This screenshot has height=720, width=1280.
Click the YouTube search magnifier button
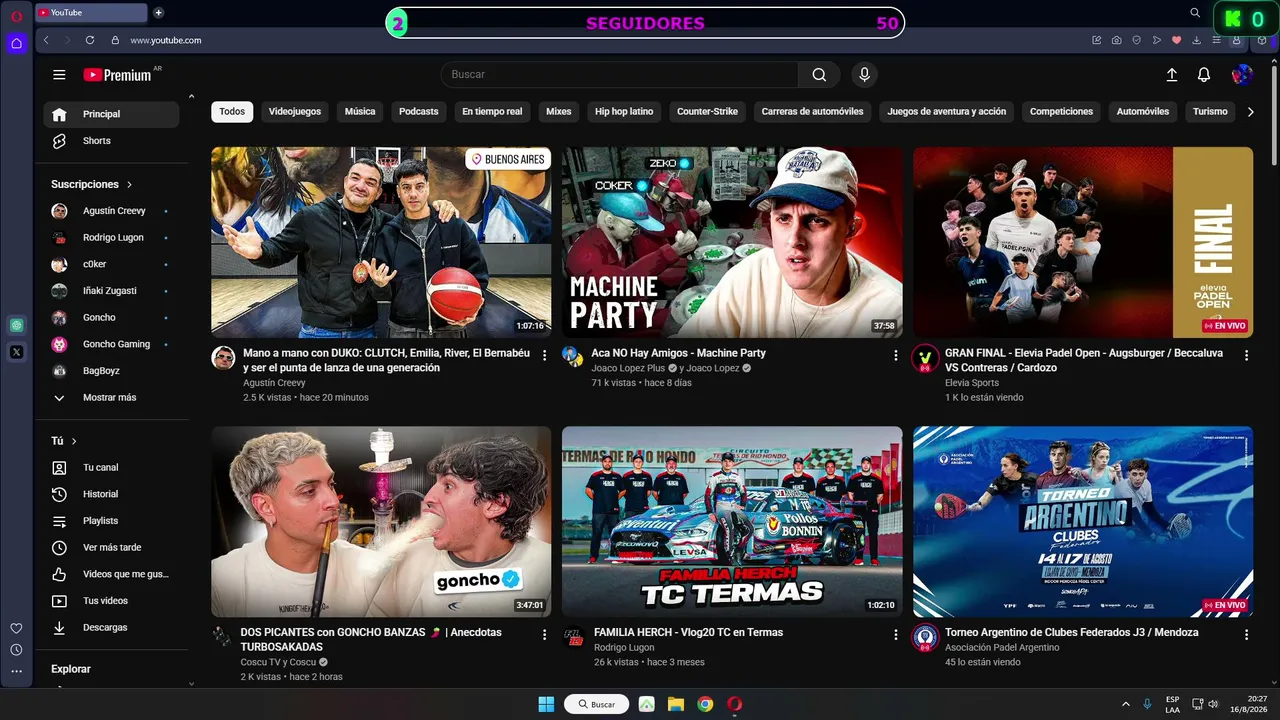[819, 75]
